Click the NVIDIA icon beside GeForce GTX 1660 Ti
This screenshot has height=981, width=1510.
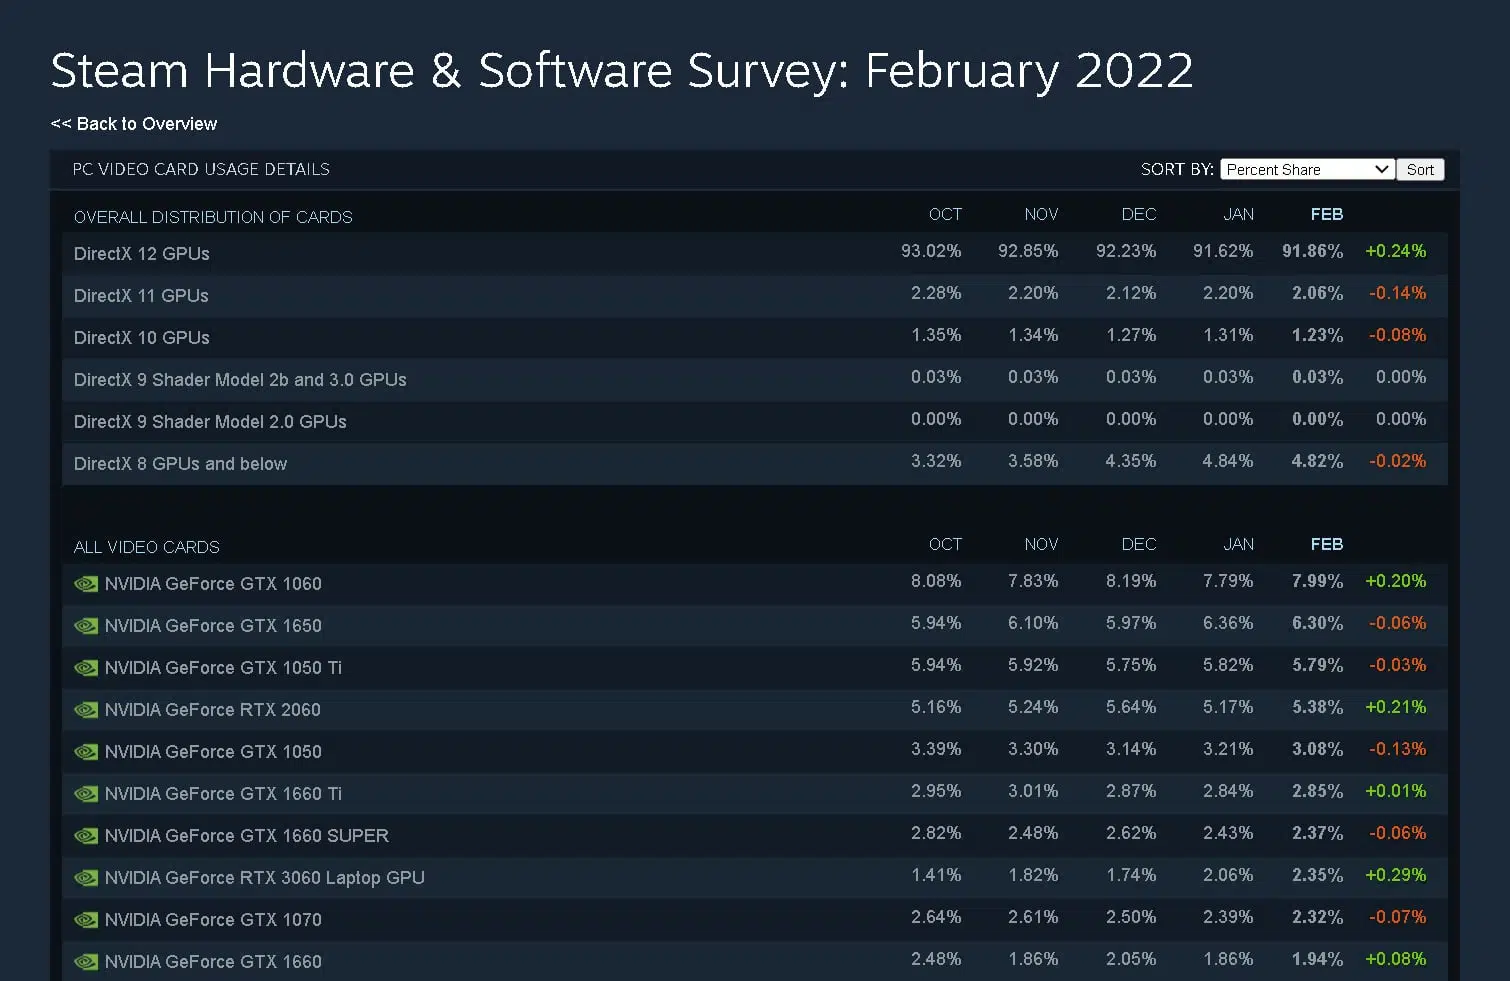point(86,794)
